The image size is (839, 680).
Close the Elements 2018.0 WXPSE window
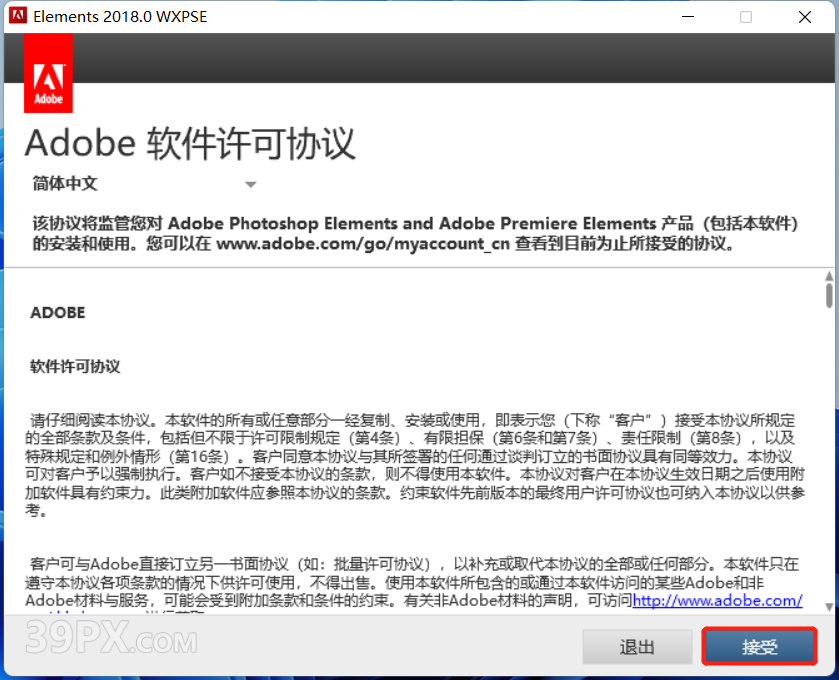[x=805, y=17]
